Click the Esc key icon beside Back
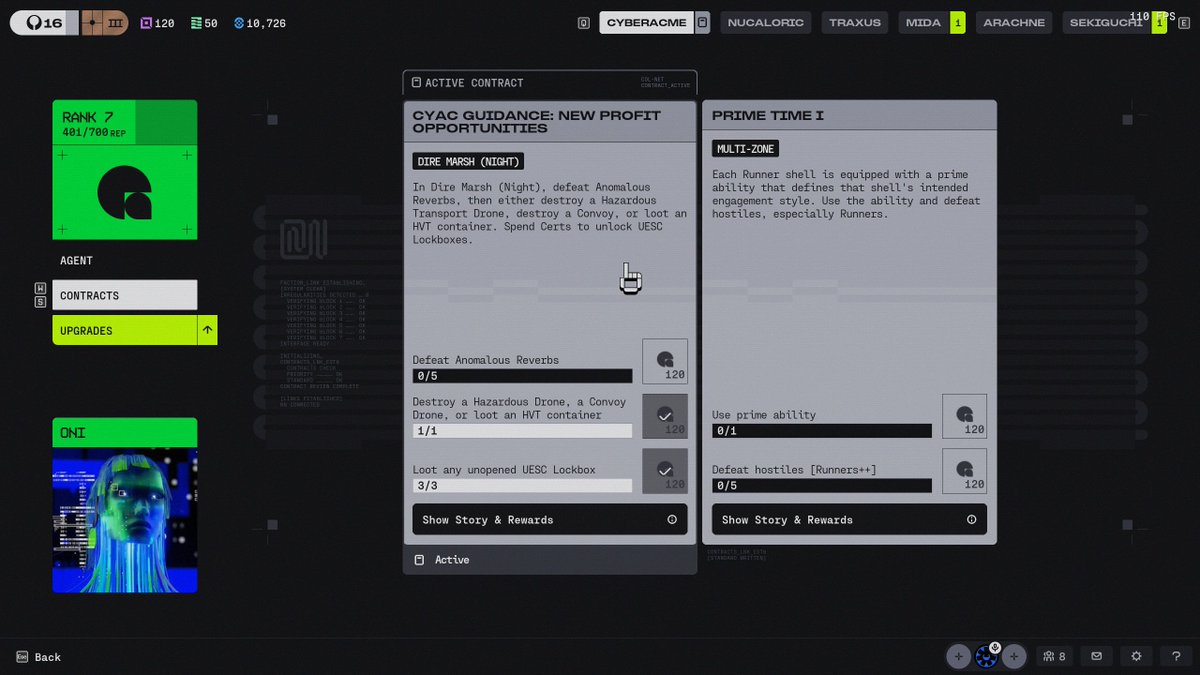 [22, 657]
